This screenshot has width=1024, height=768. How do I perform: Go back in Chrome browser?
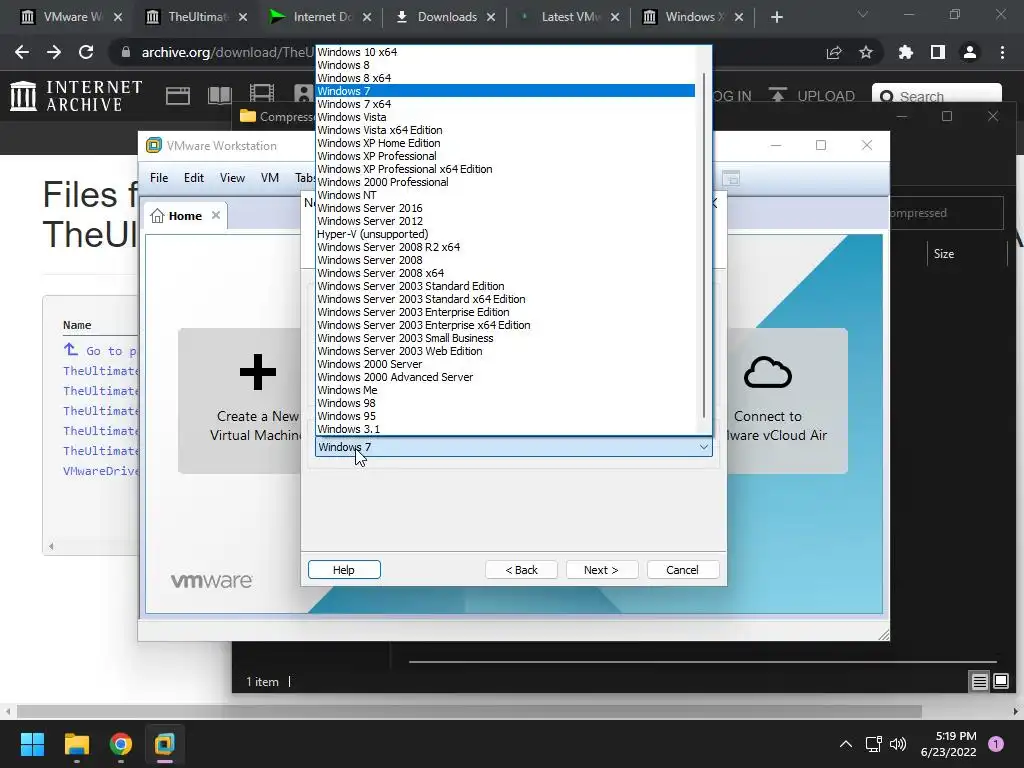point(22,52)
